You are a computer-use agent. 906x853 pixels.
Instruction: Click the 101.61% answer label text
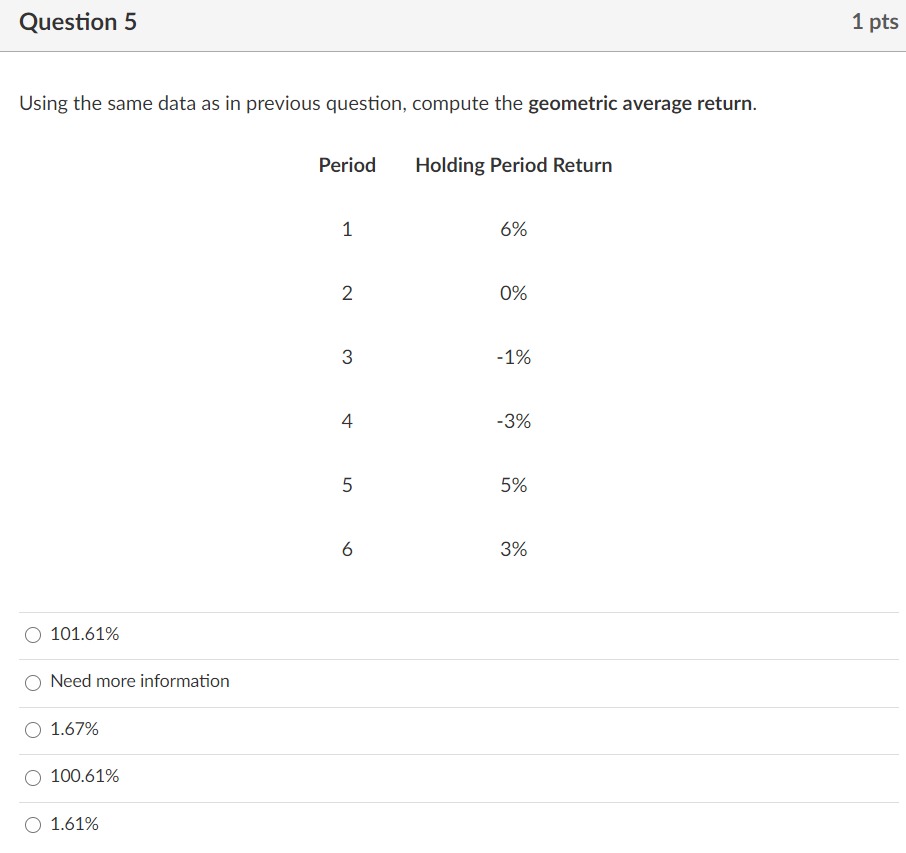[85, 634]
